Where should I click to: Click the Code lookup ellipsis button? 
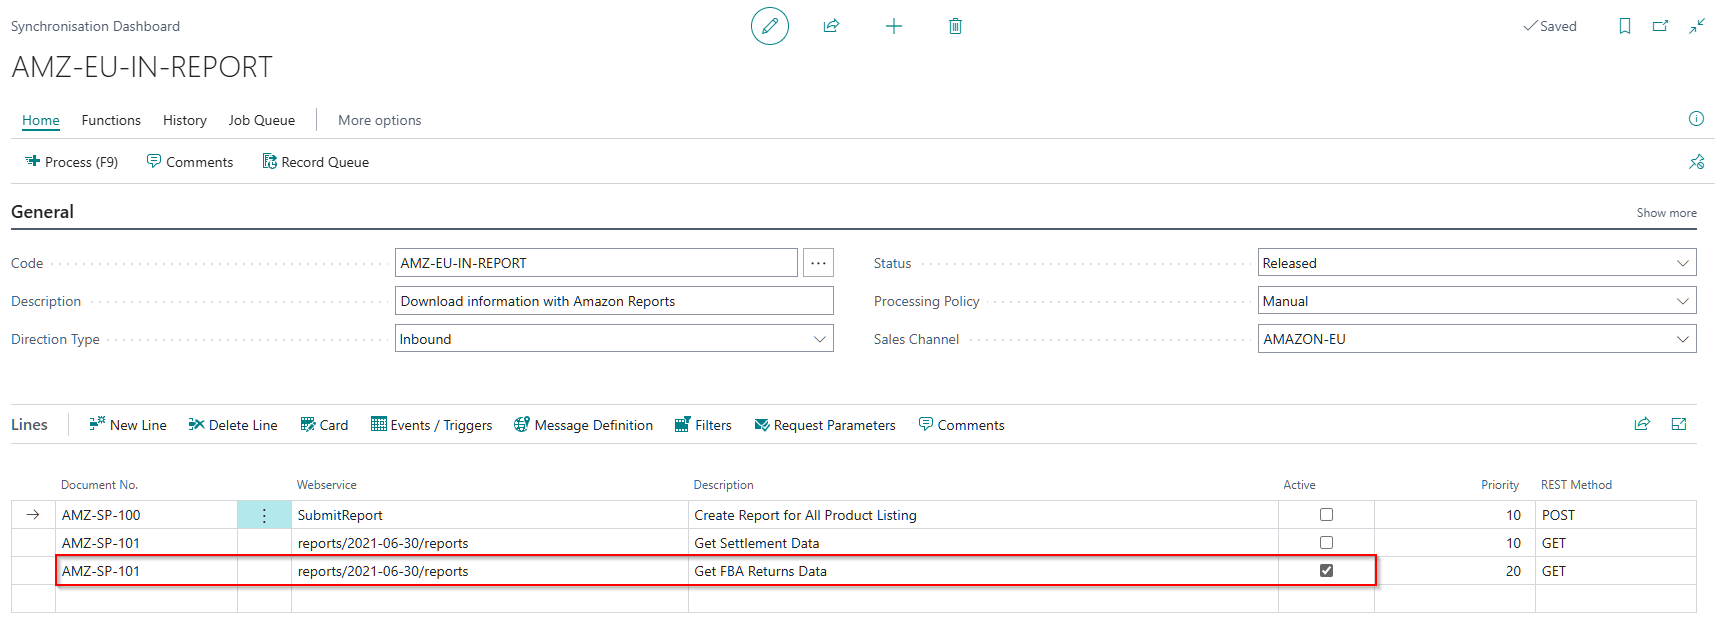[x=818, y=263]
